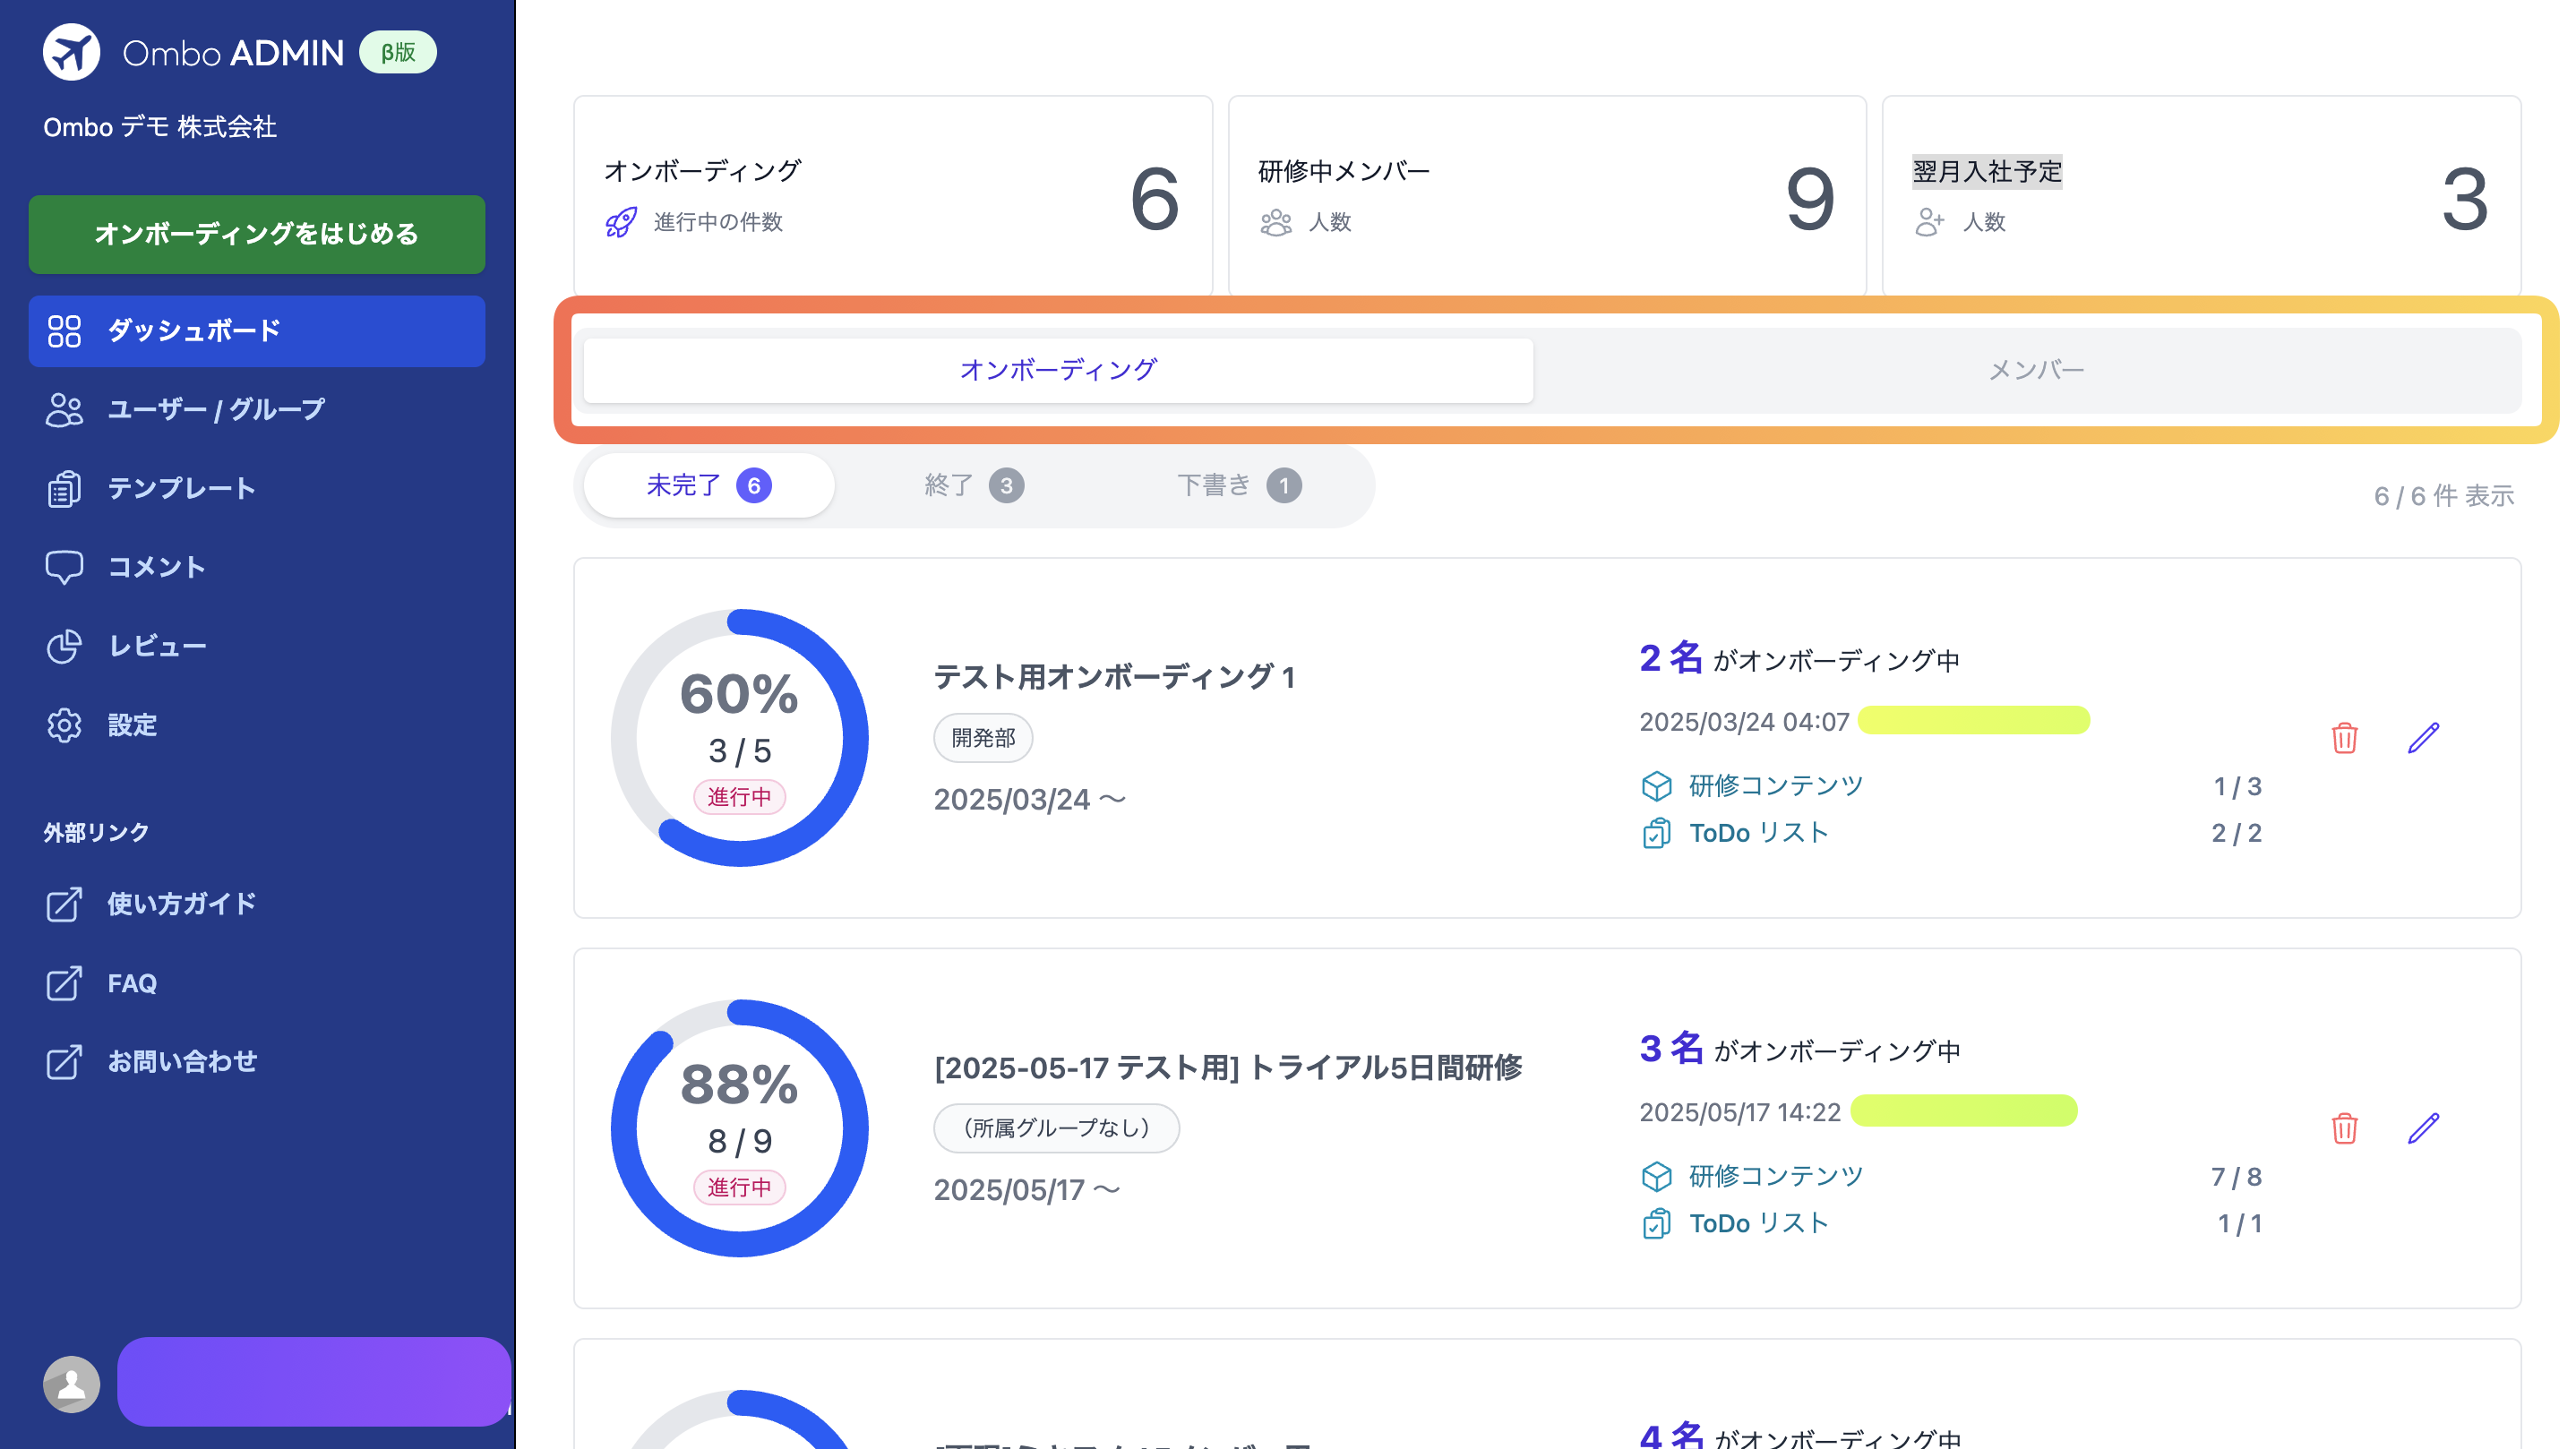Click the rocket icon in オンボーディング card
This screenshot has width=2576, height=1449.
621,222
